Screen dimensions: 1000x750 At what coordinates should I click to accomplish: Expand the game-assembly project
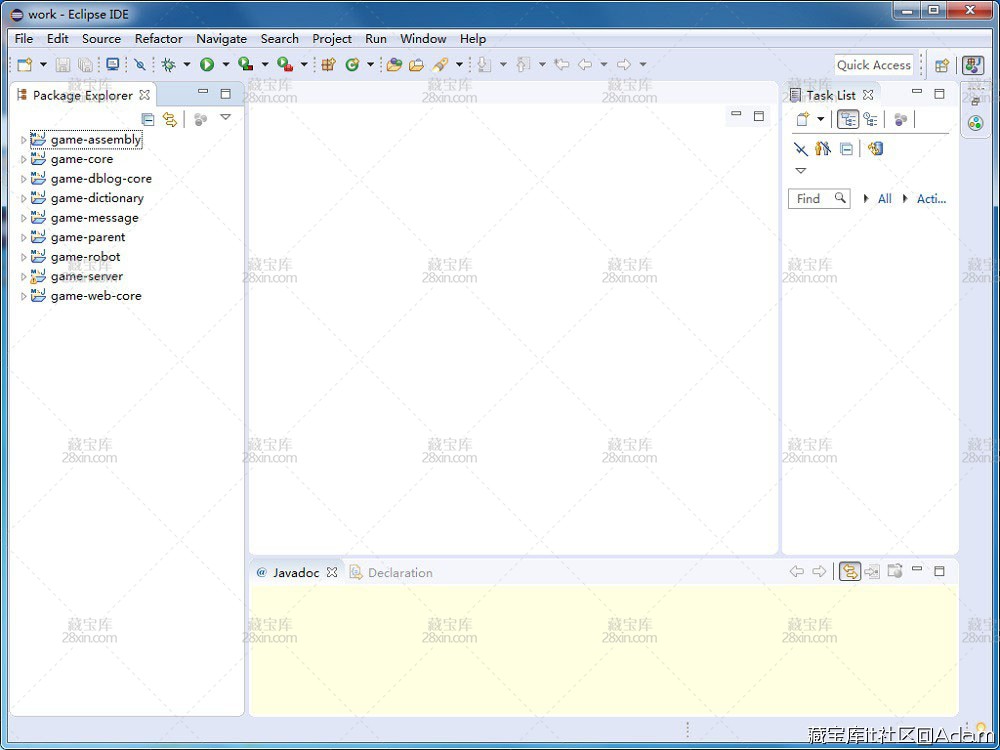tap(24, 140)
